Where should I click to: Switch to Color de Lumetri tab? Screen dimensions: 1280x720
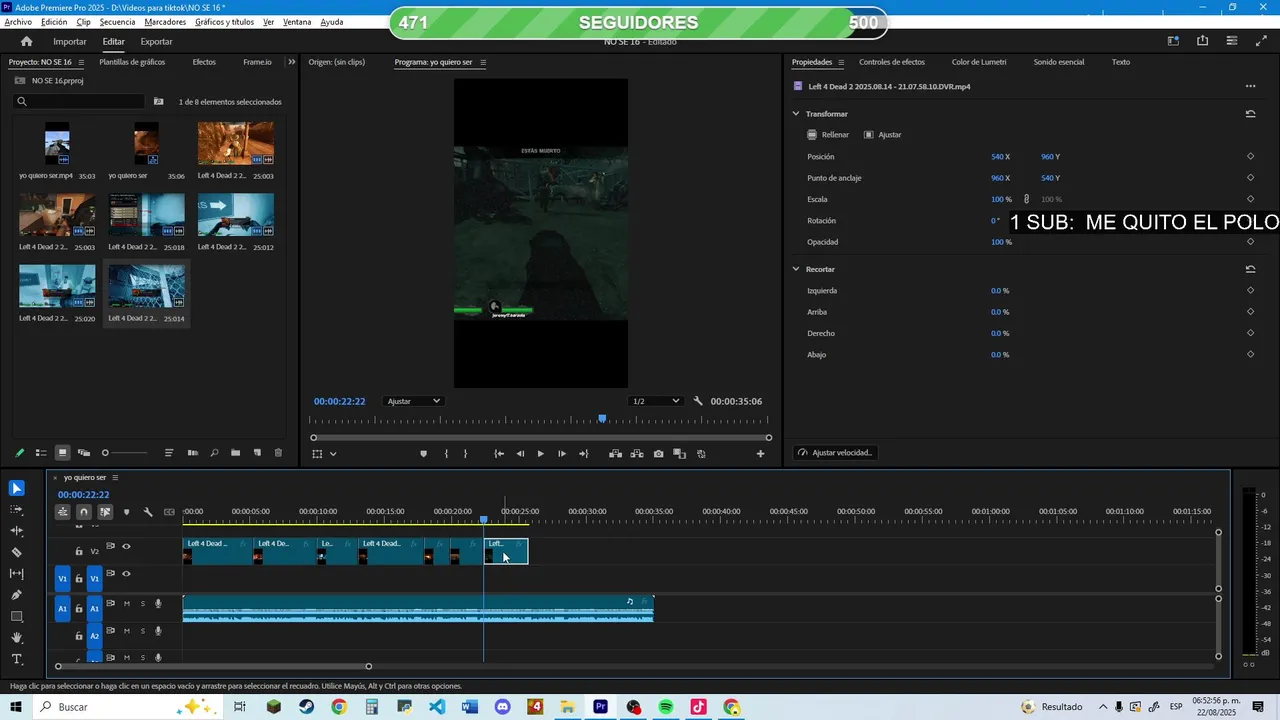point(979,62)
